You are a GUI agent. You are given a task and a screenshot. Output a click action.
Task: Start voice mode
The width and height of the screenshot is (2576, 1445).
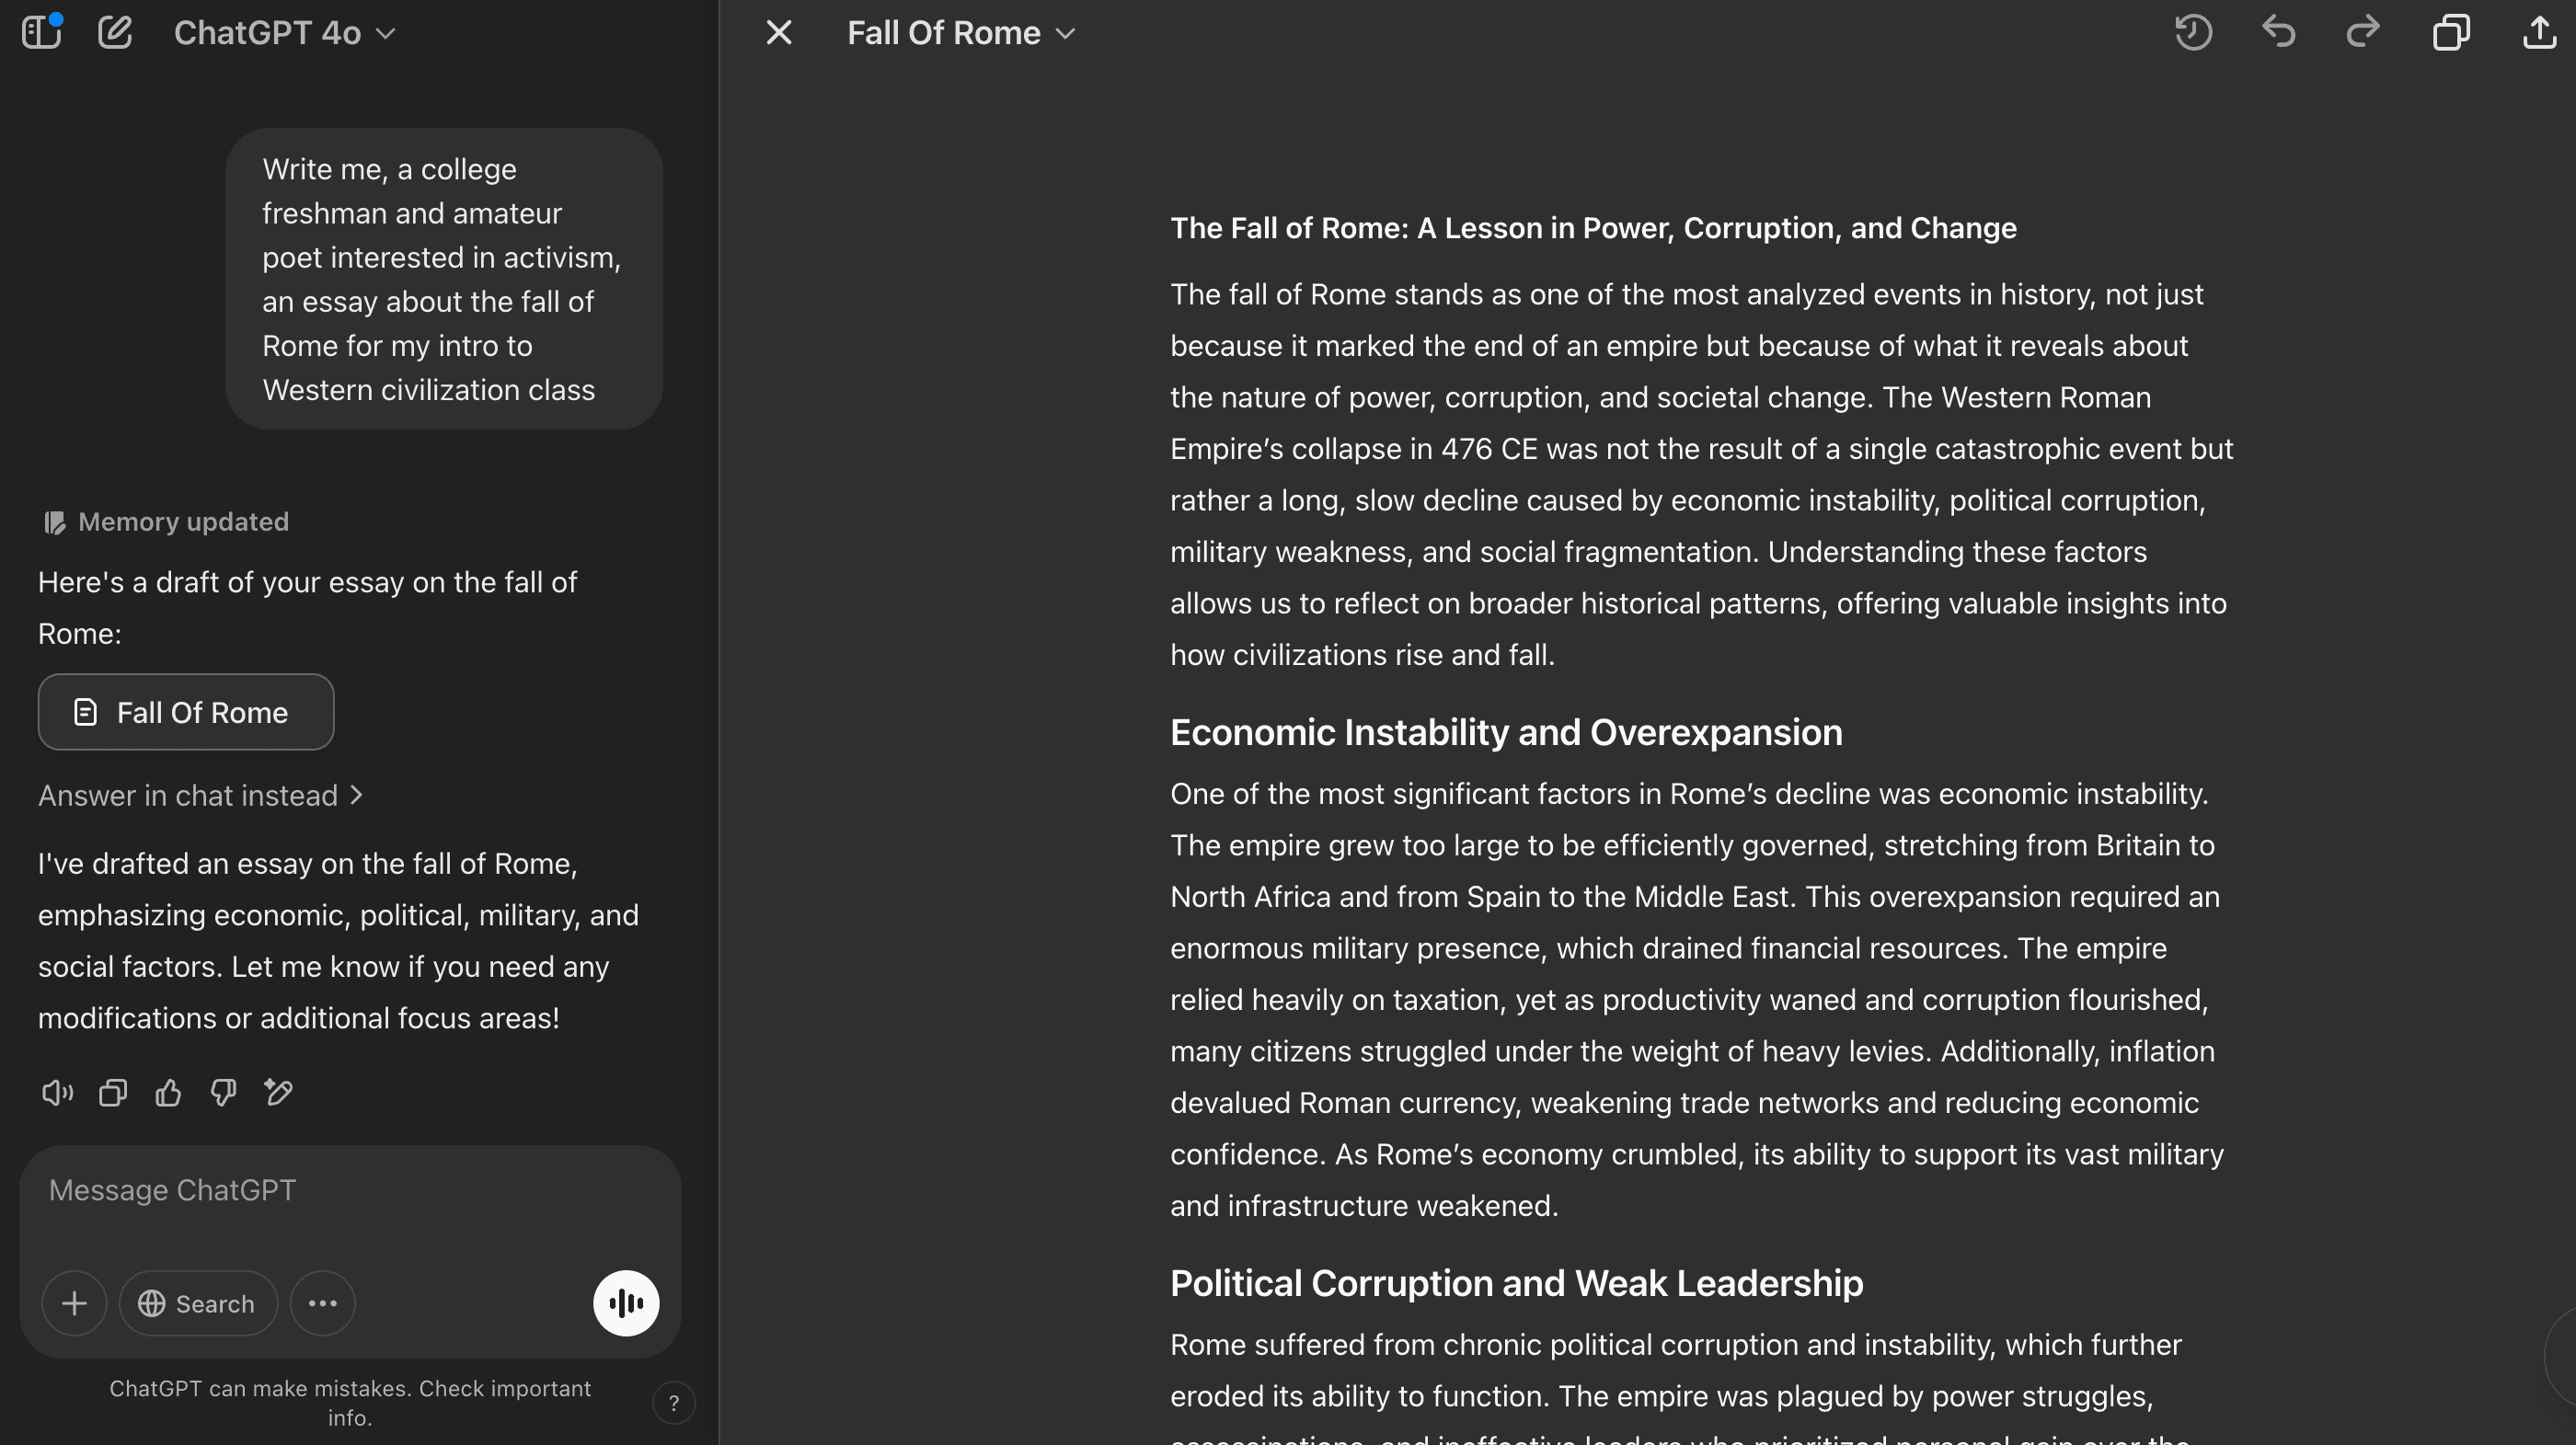tap(626, 1304)
